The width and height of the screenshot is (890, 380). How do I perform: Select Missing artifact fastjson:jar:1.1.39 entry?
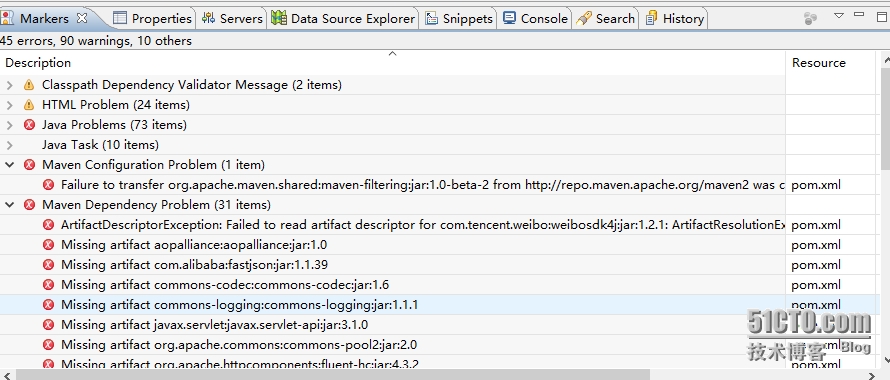coord(194,265)
